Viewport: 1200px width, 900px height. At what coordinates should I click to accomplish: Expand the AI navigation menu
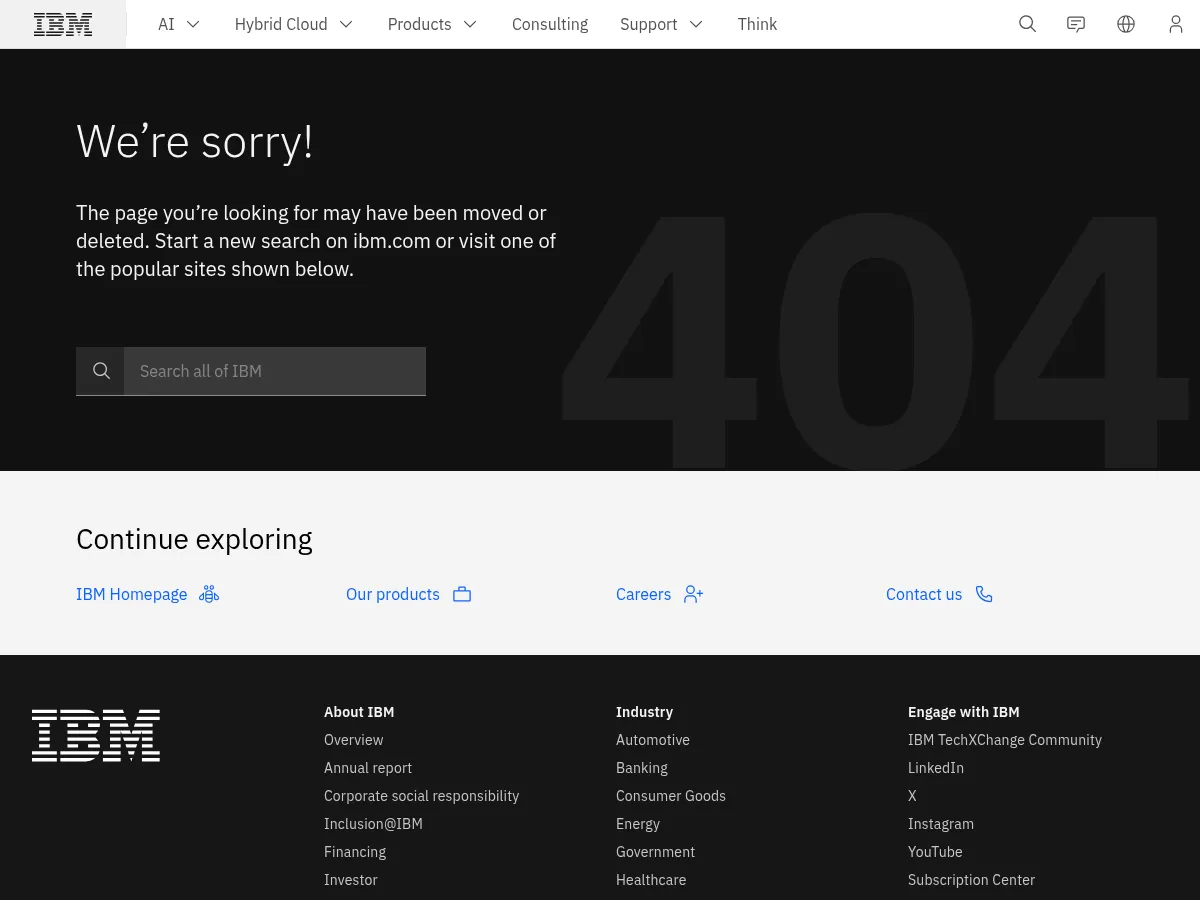coord(192,24)
